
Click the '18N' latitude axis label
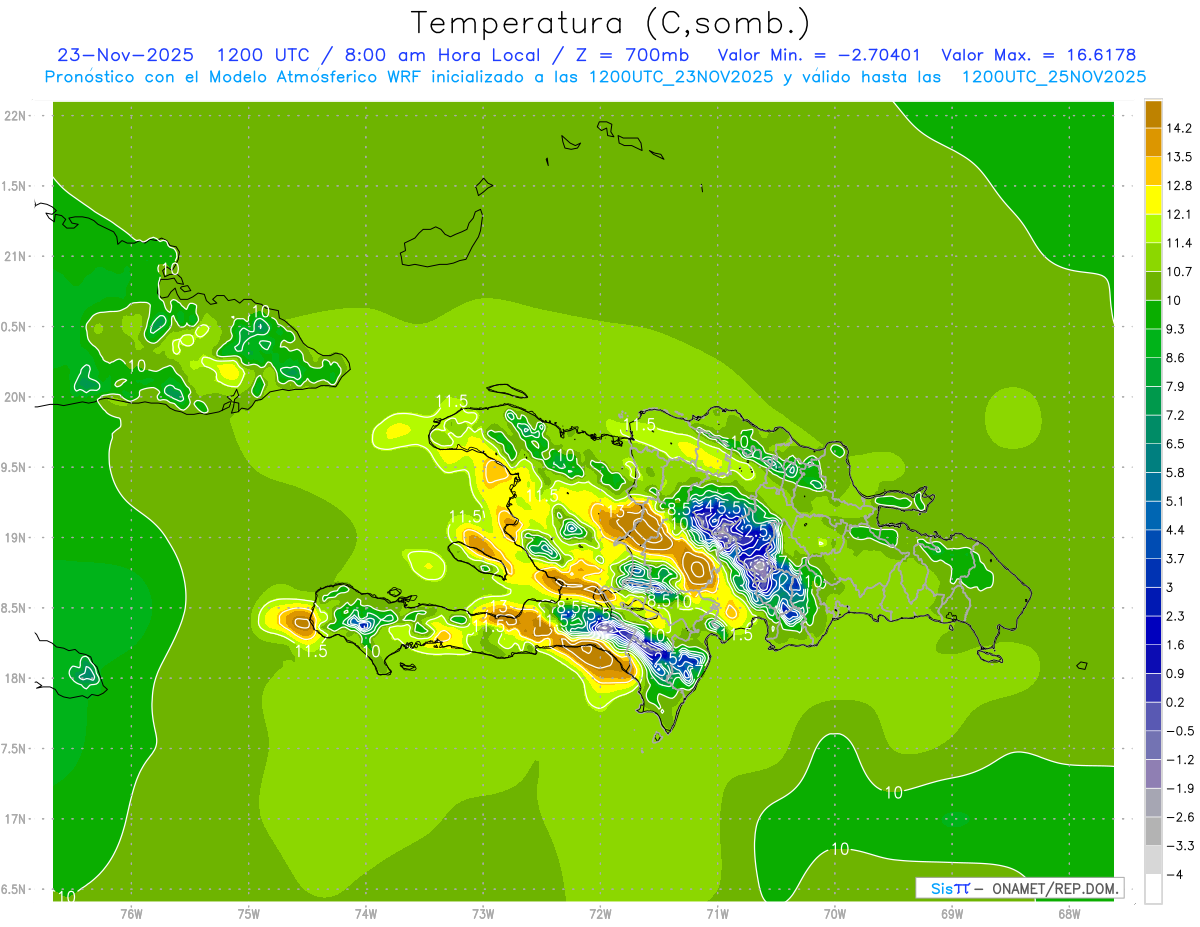point(16,678)
